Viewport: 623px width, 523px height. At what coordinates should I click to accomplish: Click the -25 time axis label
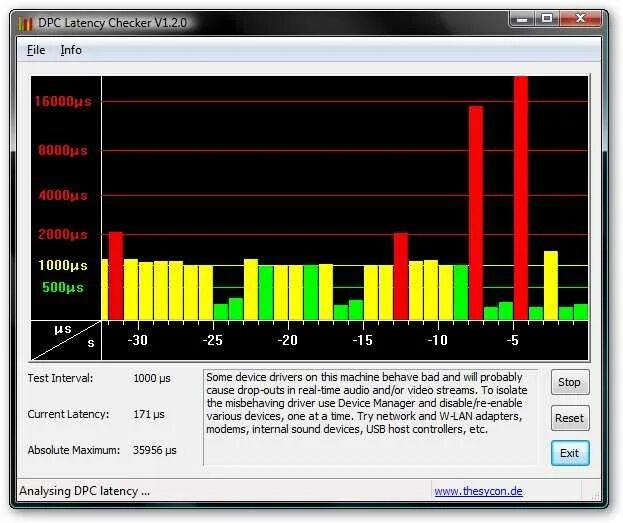tap(213, 340)
